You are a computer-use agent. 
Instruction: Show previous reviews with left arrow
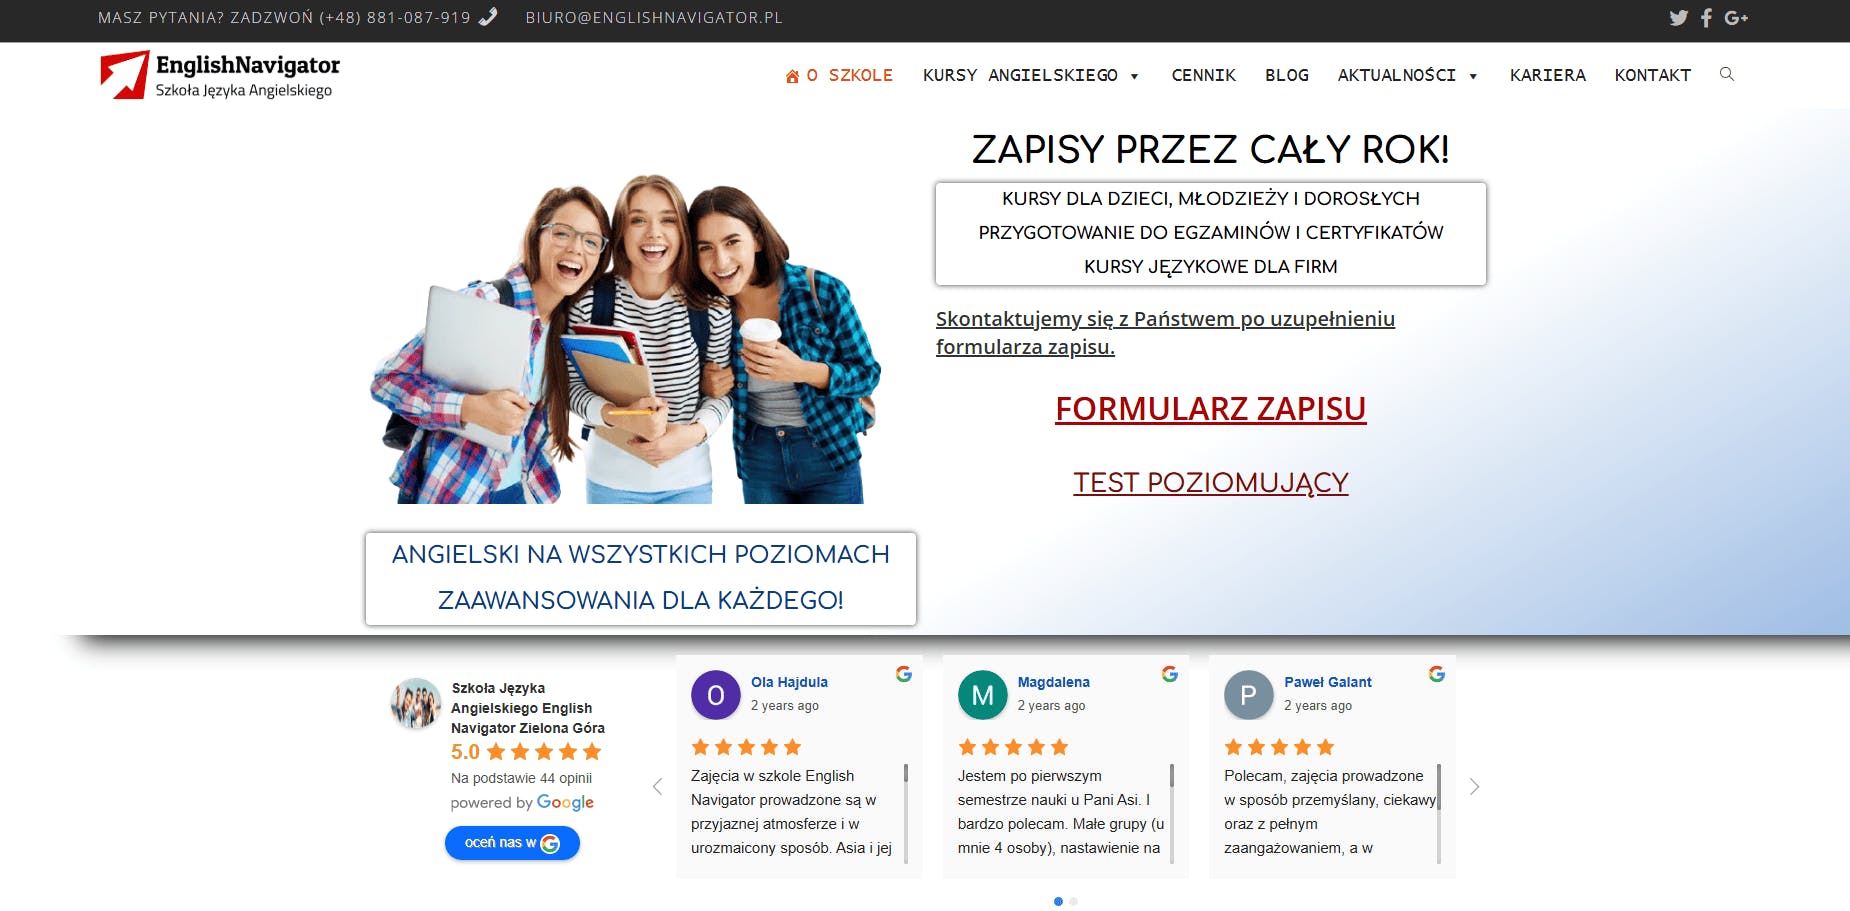[657, 787]
